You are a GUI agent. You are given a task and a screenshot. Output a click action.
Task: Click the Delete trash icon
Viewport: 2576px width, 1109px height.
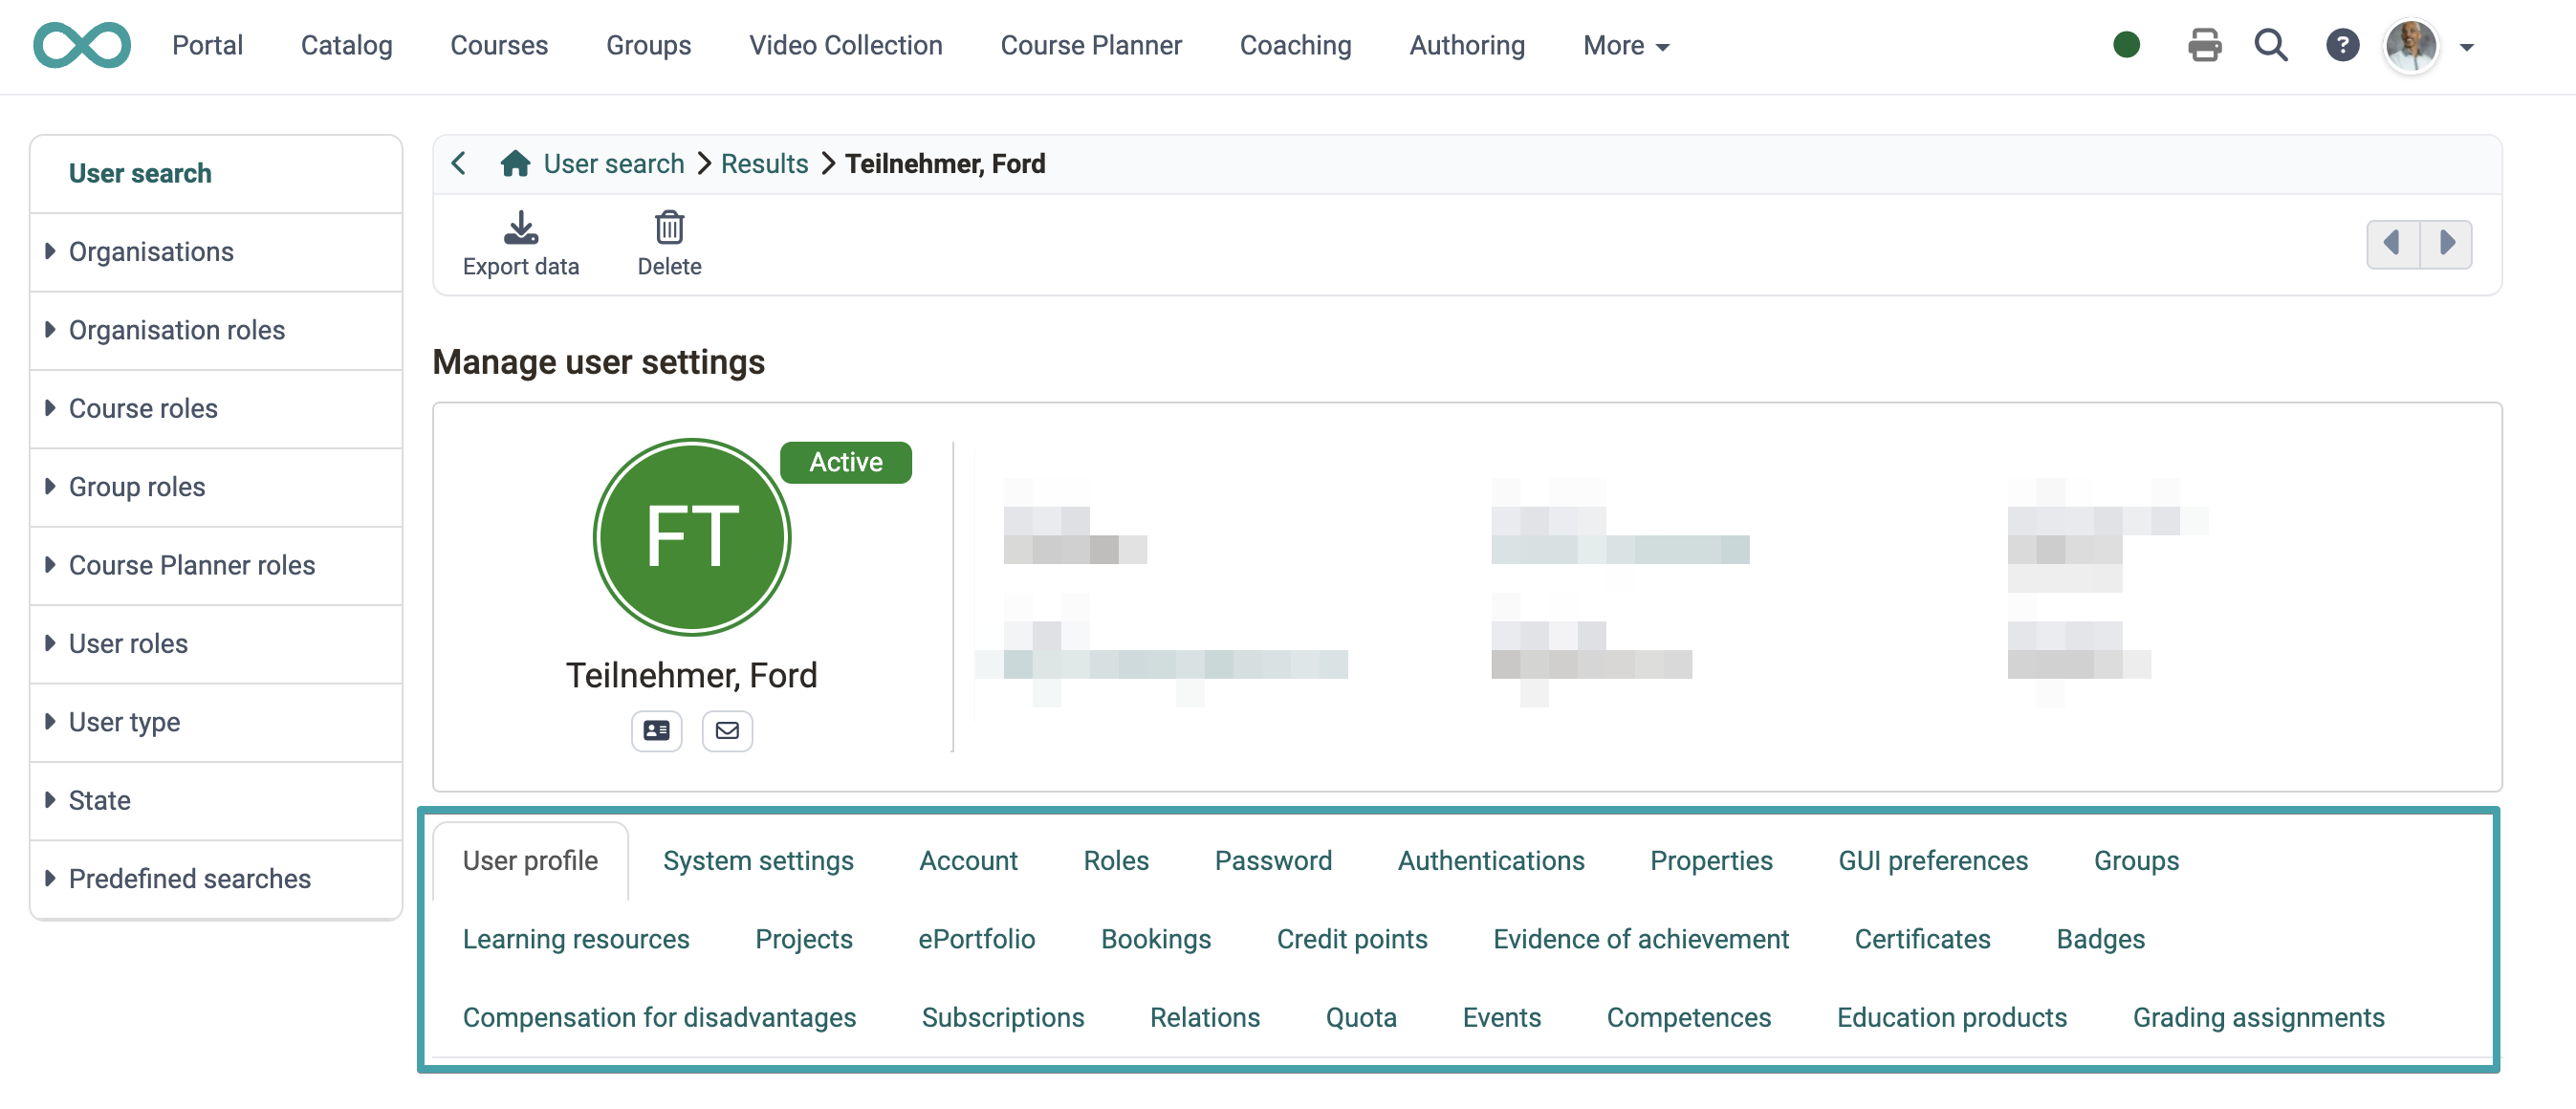tap(669, 228)
